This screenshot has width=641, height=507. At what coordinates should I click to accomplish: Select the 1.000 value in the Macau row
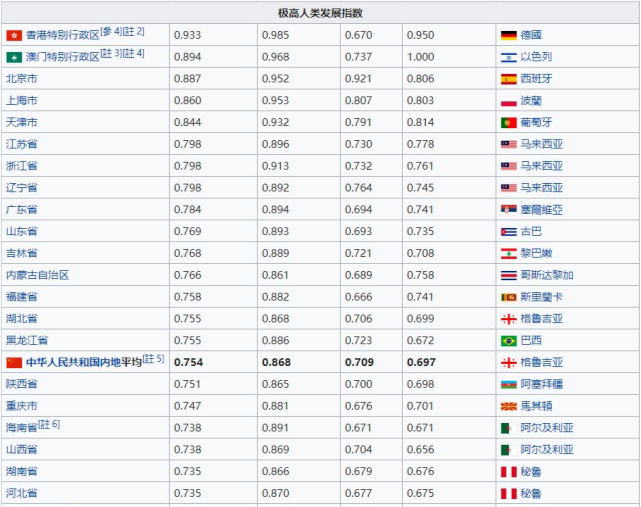(x=420, y=57)
